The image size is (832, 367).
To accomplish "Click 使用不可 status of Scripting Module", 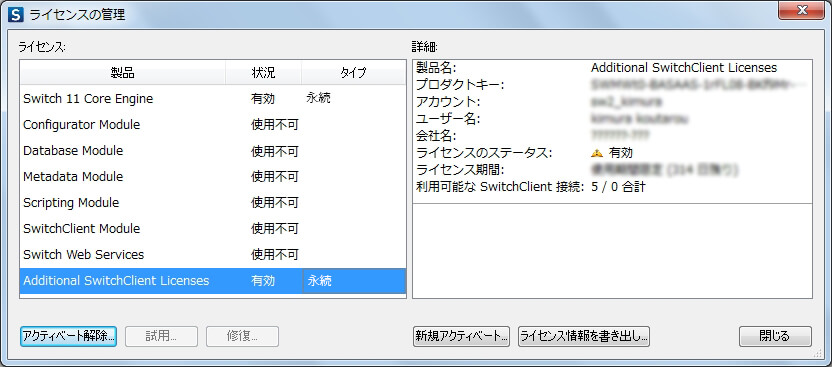I will point(275,203).
